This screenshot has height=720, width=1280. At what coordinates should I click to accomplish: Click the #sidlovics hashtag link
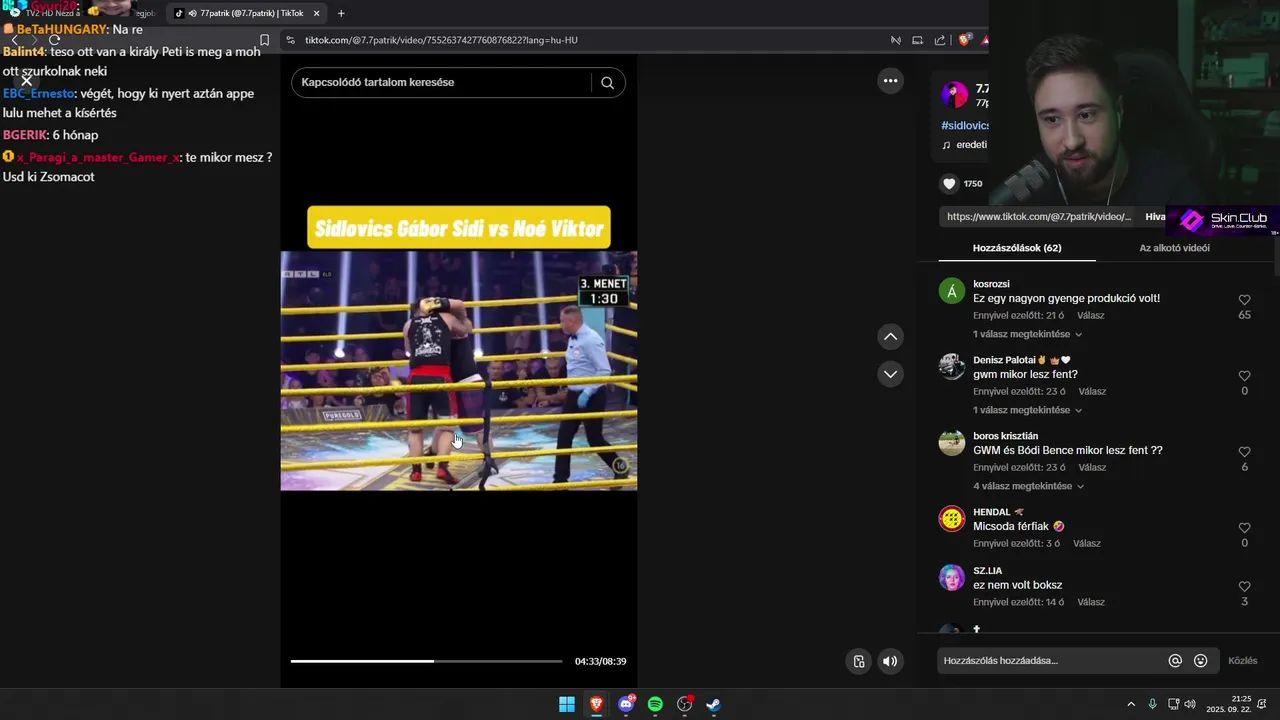(965, 126)
